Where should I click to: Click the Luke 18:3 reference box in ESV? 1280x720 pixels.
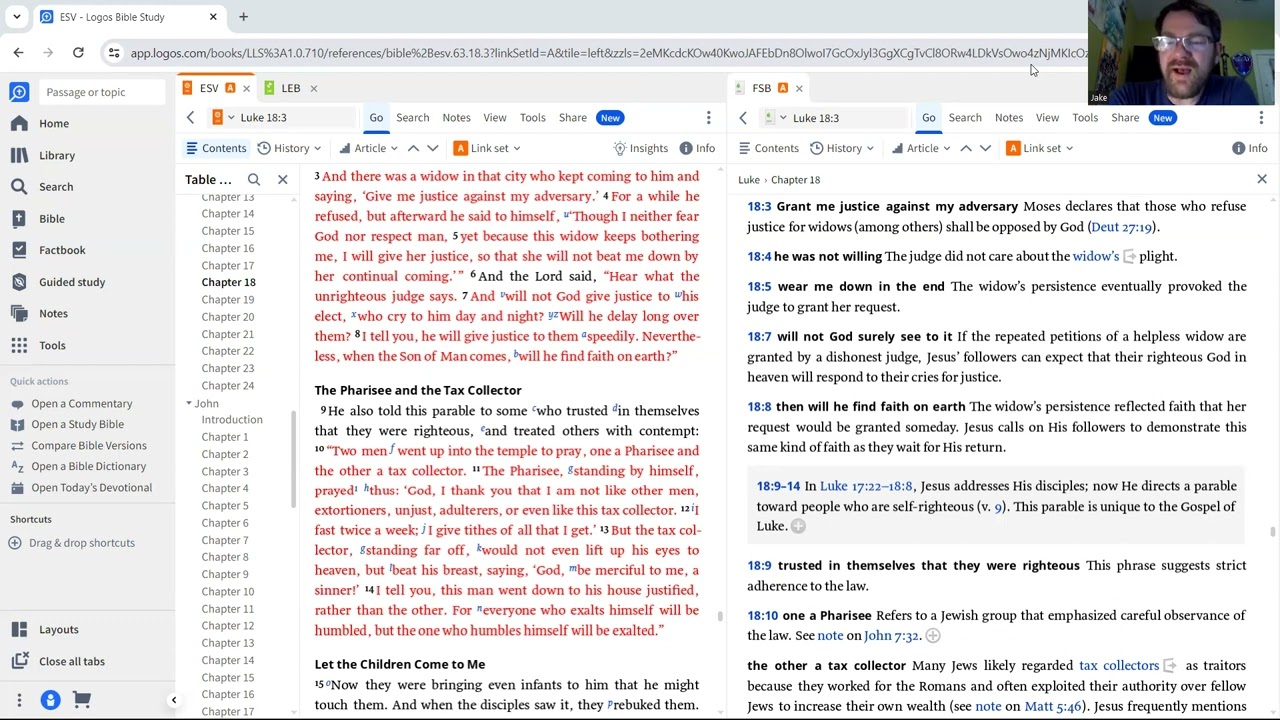[x=298, y=118]
